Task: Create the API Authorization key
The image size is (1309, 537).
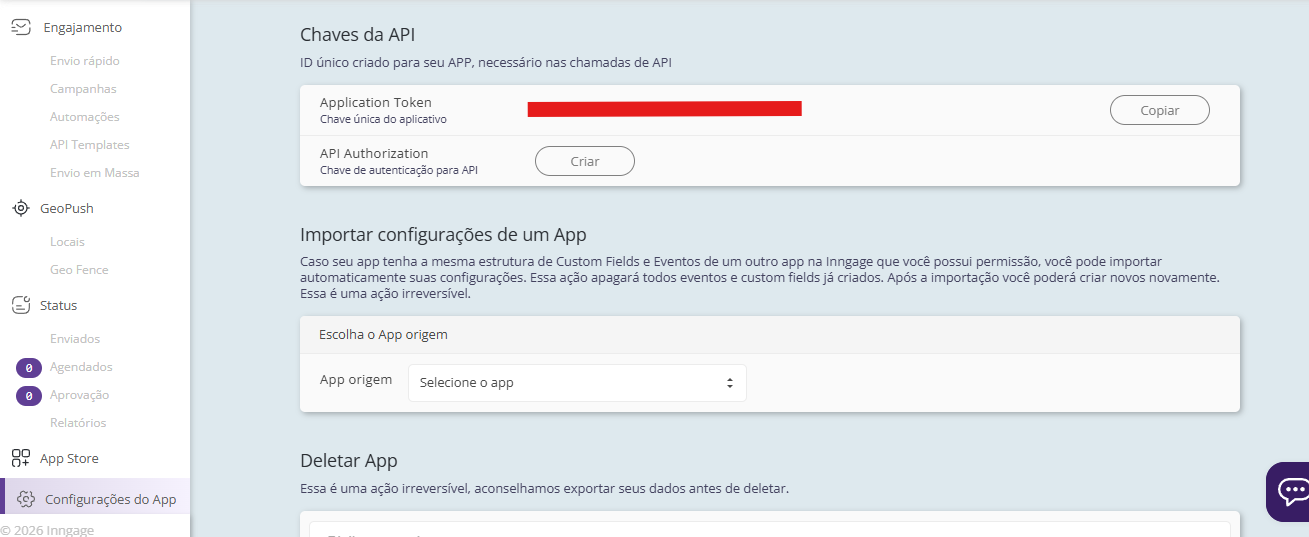Action: (584, 161)
